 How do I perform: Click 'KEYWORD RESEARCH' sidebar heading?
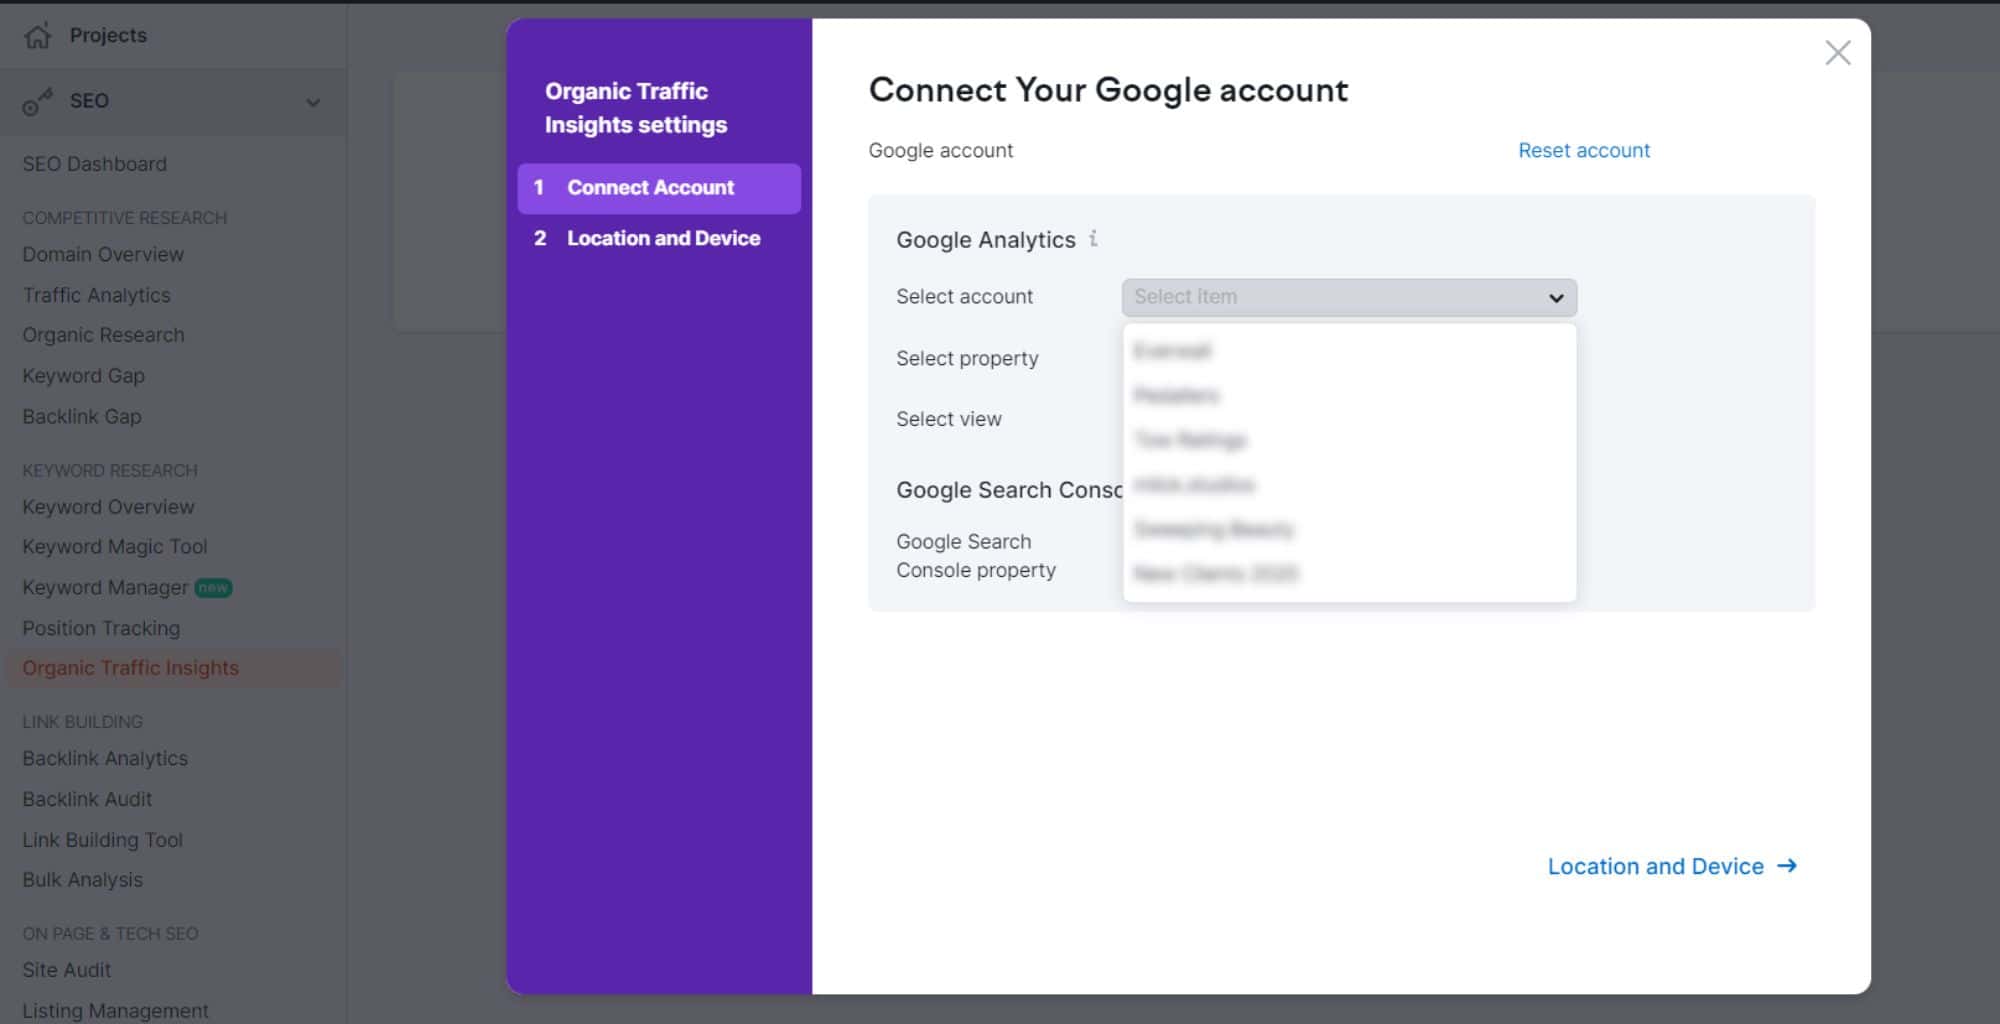(110, 470)
